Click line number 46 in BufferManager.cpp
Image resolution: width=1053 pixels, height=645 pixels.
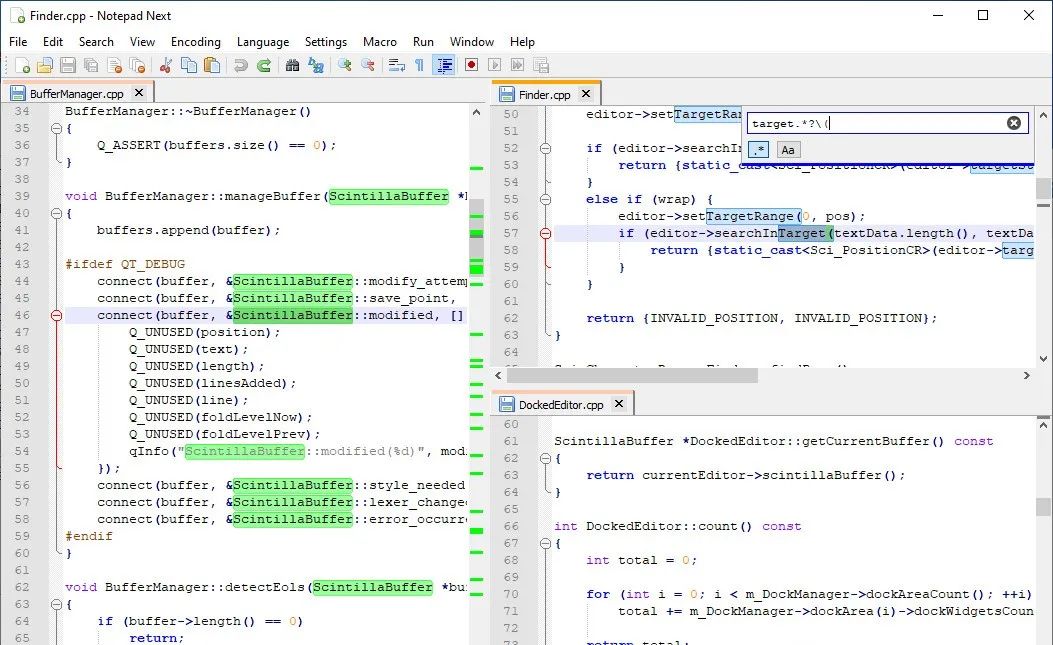22,315
